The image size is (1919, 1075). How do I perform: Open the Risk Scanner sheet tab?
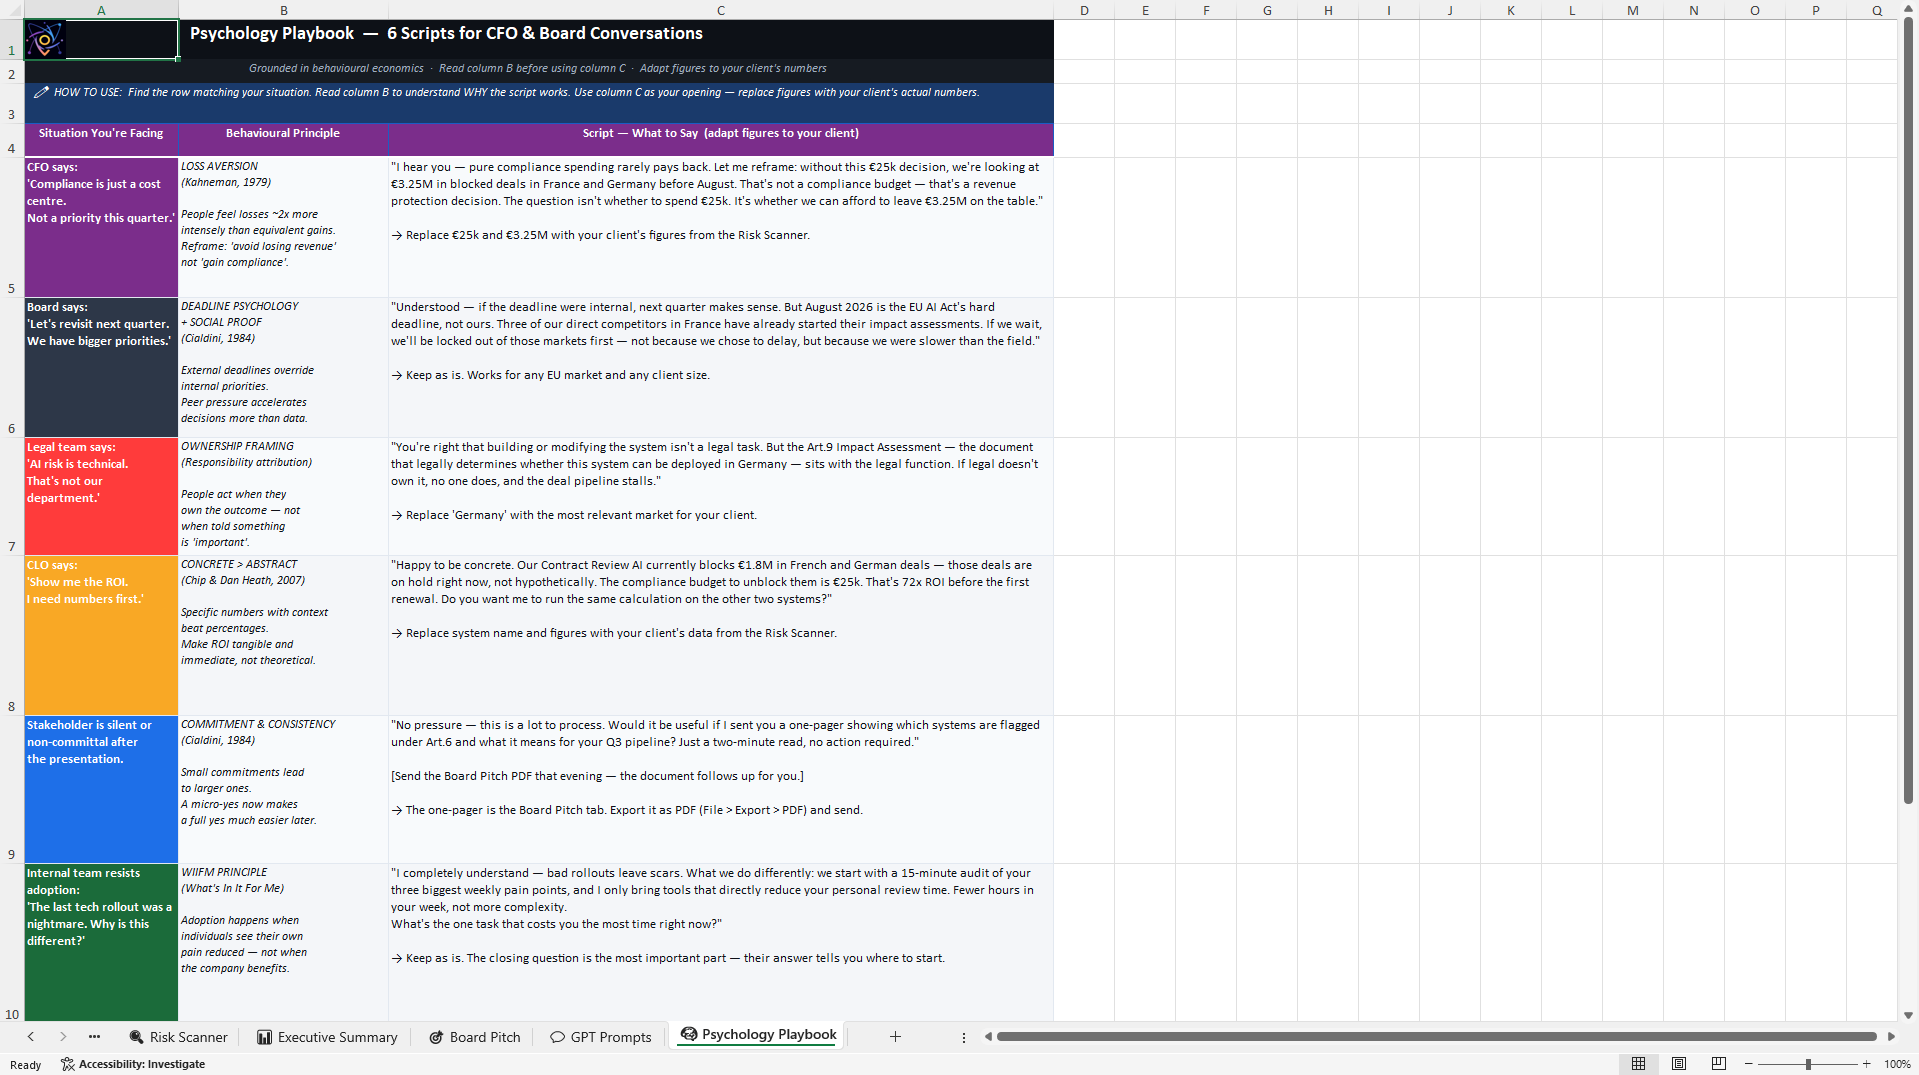pos(178,1037)
